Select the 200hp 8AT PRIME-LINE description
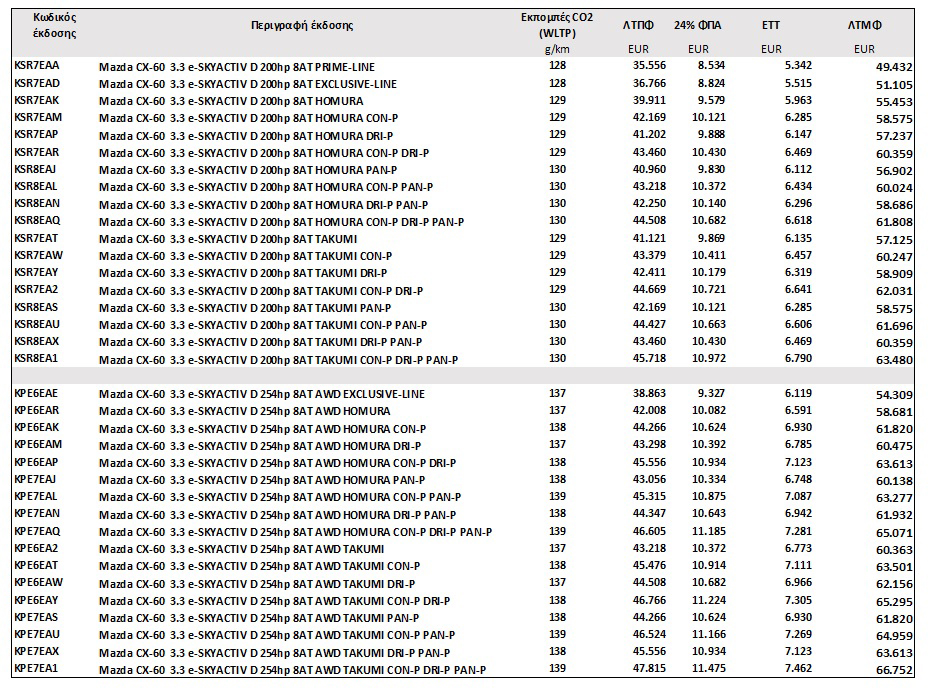The width and height of the screenshot is (930, 694). 237,67
